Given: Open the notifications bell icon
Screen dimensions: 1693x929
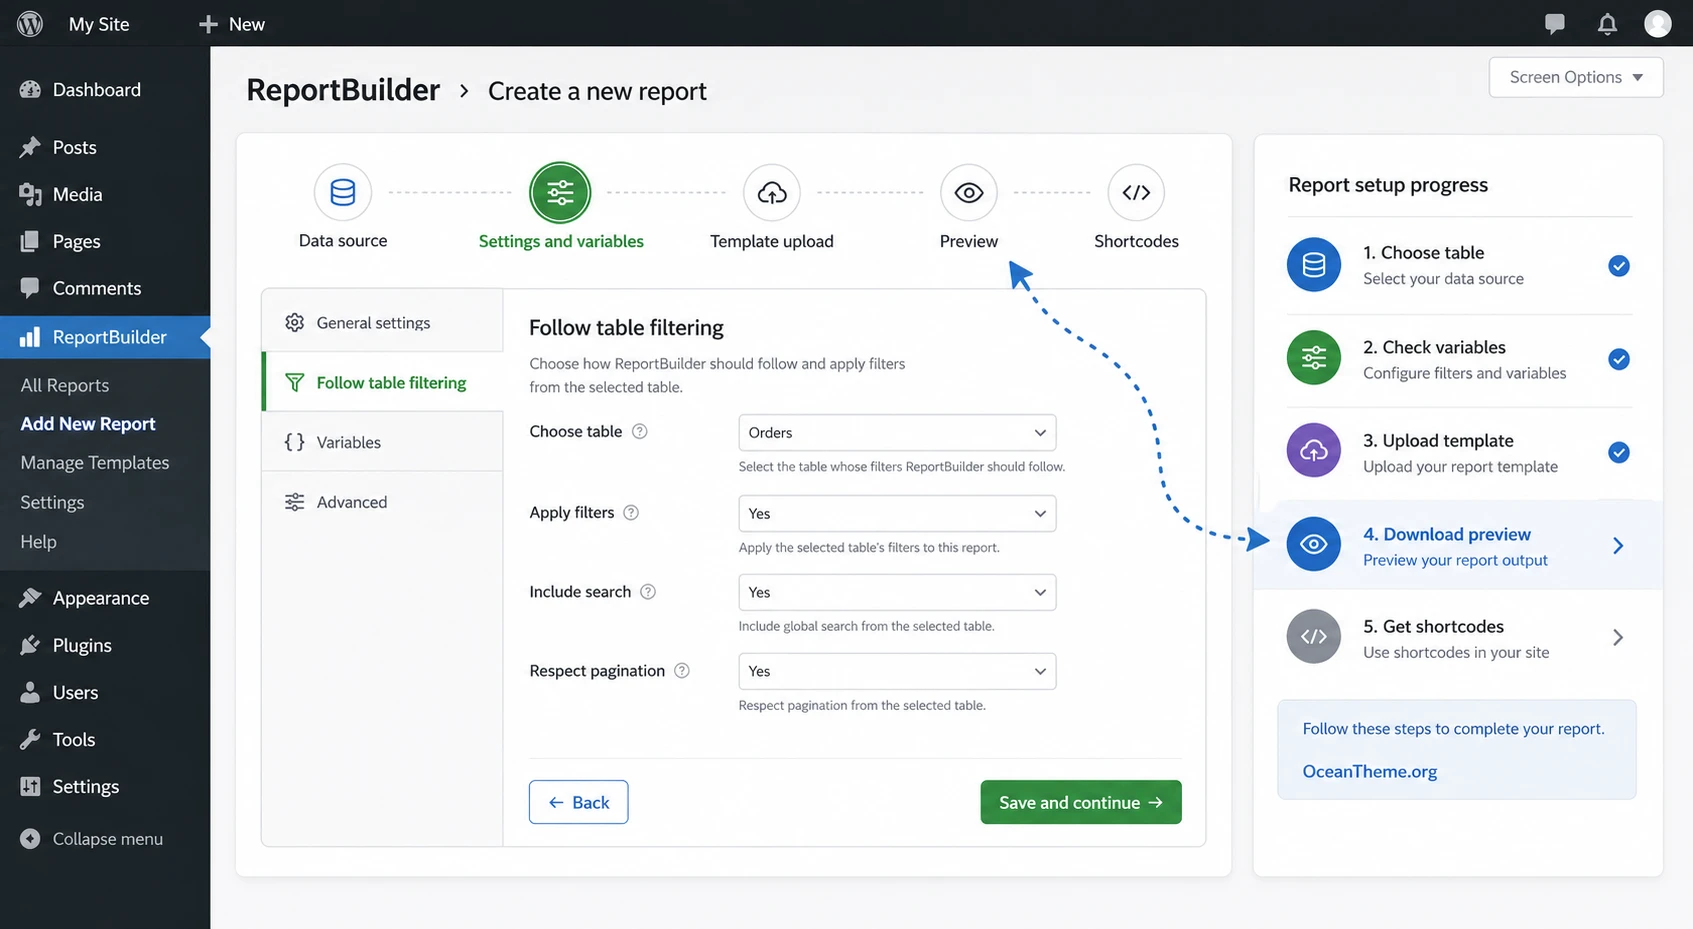Looking at the screenshot, I should [1607, 23].
